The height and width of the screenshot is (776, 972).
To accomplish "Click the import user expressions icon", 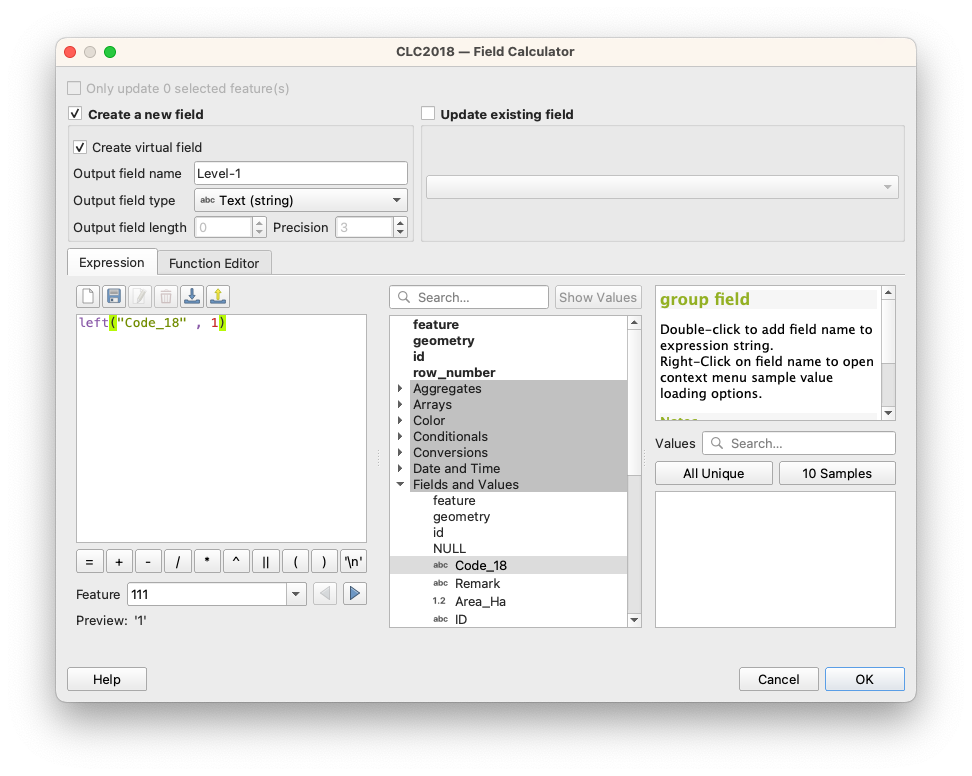I will [192, 296].
